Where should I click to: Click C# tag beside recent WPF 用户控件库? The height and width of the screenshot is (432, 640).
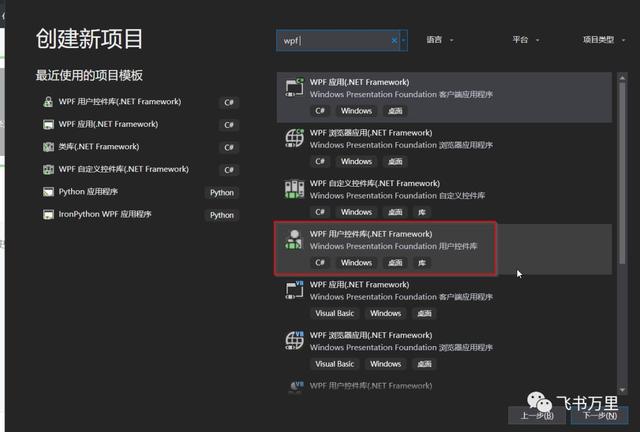(229, 102)
